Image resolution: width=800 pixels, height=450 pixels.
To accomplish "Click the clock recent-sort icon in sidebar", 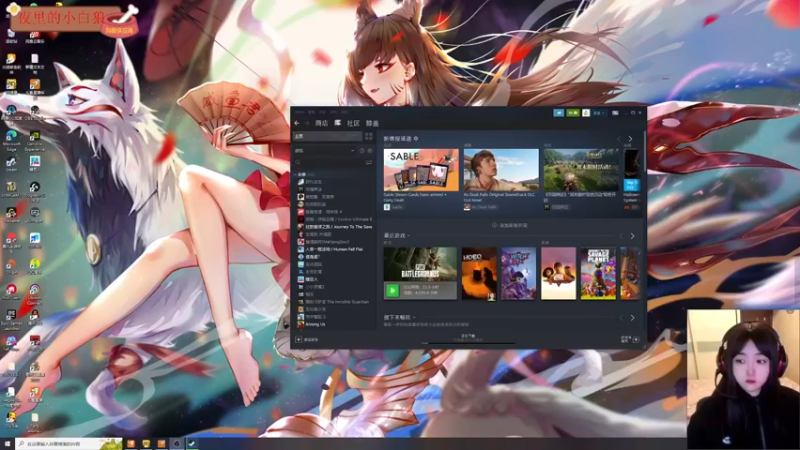I will 362,151.
